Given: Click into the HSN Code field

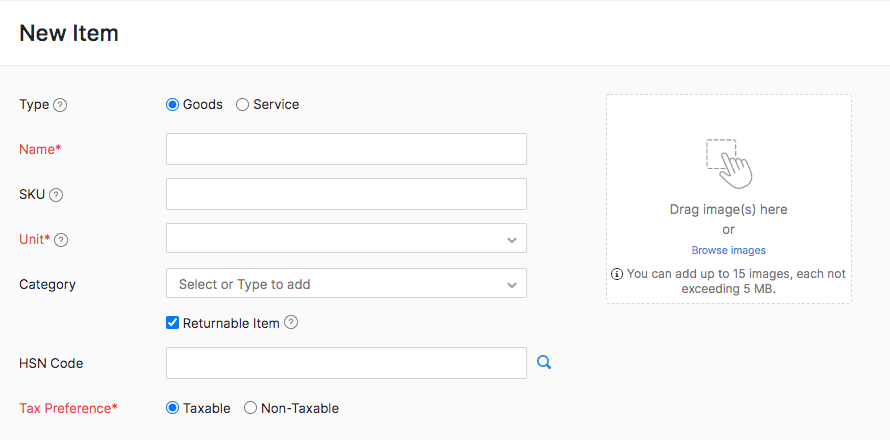Looking at the screenshot, I should (346, 363).
